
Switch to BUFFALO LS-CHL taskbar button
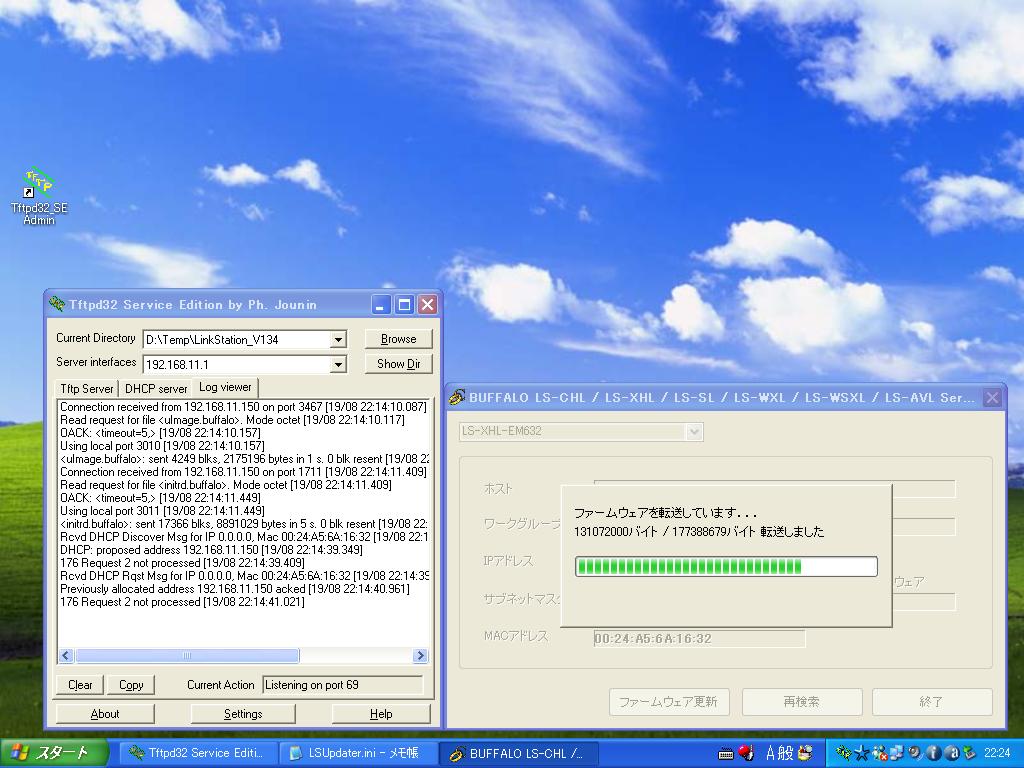(x=517, y=753)
